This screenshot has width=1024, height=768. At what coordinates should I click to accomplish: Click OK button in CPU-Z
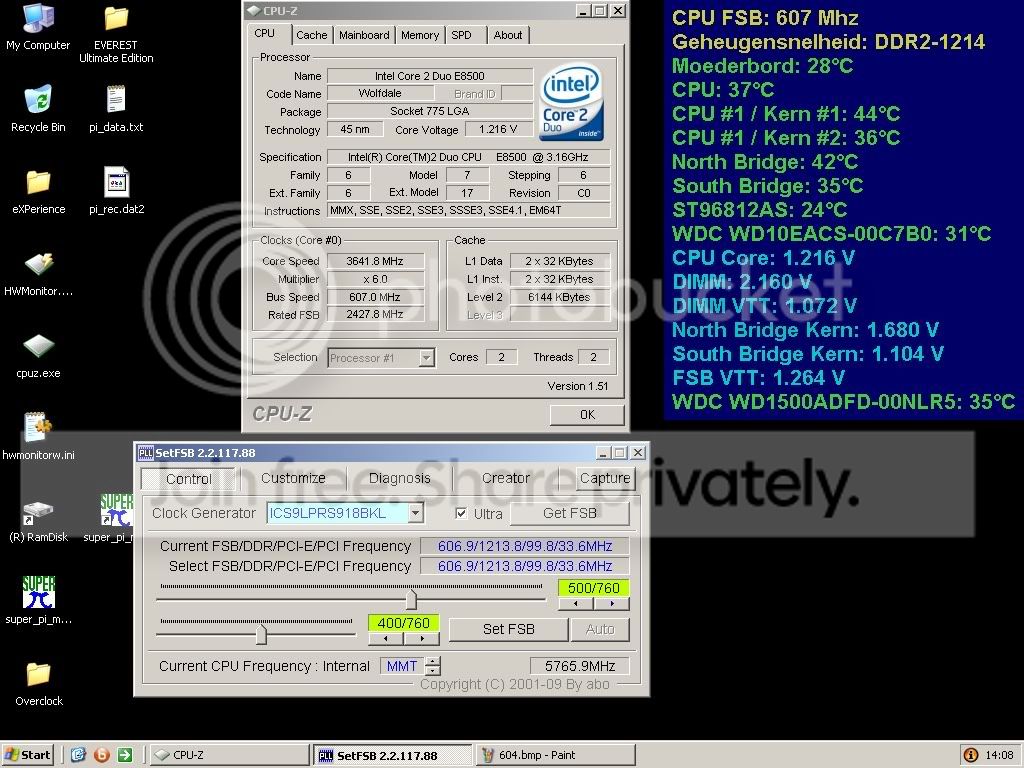pyautogui.click(x=587, y=415)
